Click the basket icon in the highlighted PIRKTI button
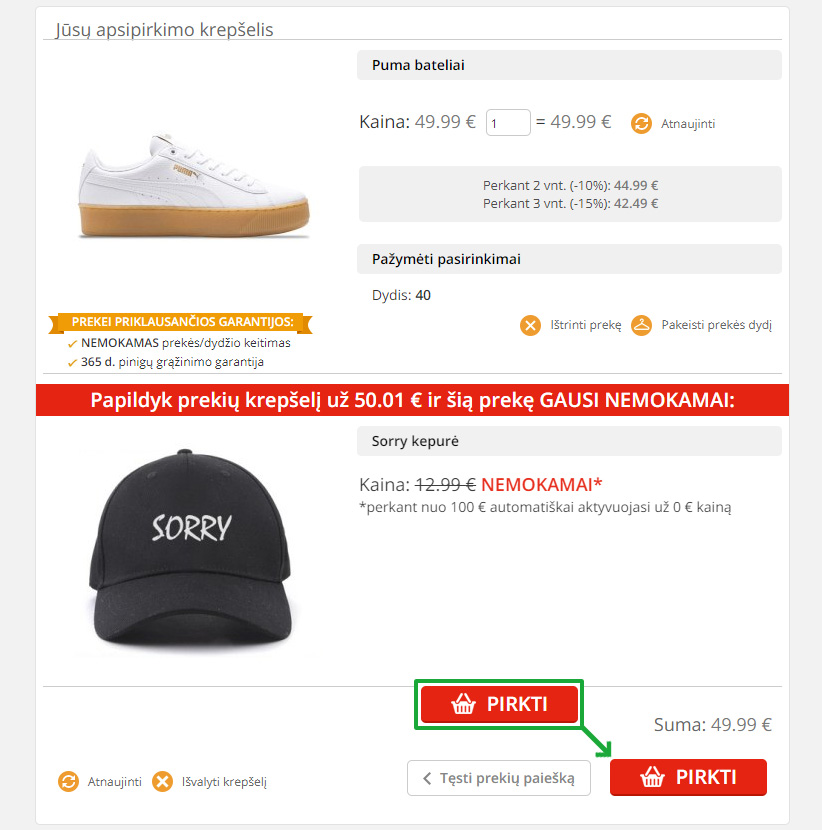 pos(464,704)
